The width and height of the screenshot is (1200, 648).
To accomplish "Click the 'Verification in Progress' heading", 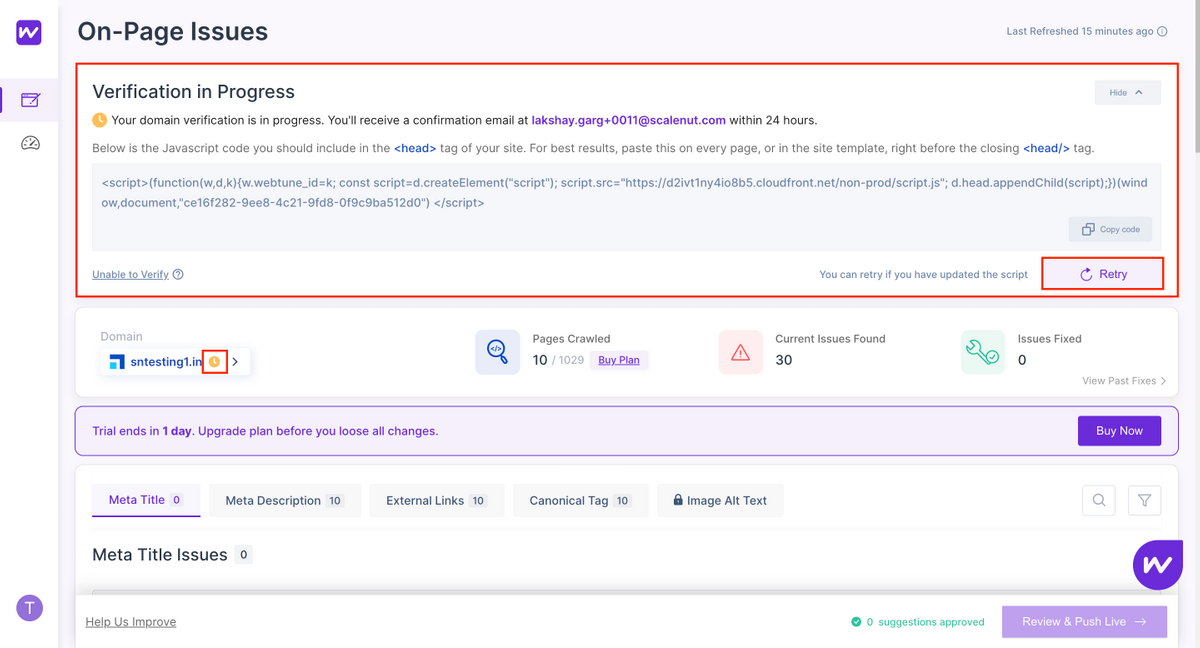I will click(x=193, y=92).
